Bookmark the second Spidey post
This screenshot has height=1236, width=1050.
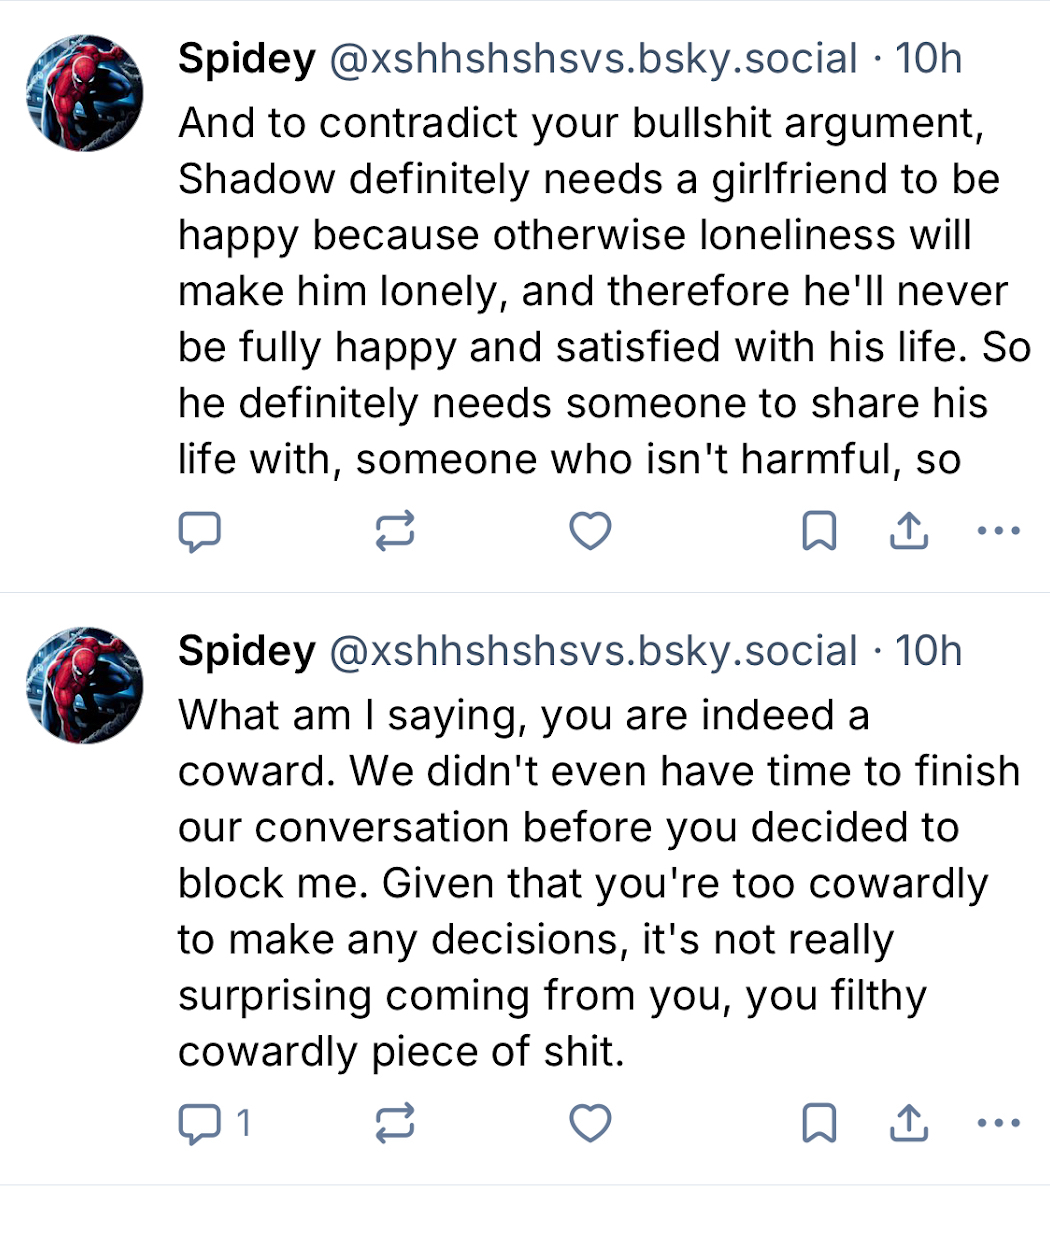pos(819,1123)
